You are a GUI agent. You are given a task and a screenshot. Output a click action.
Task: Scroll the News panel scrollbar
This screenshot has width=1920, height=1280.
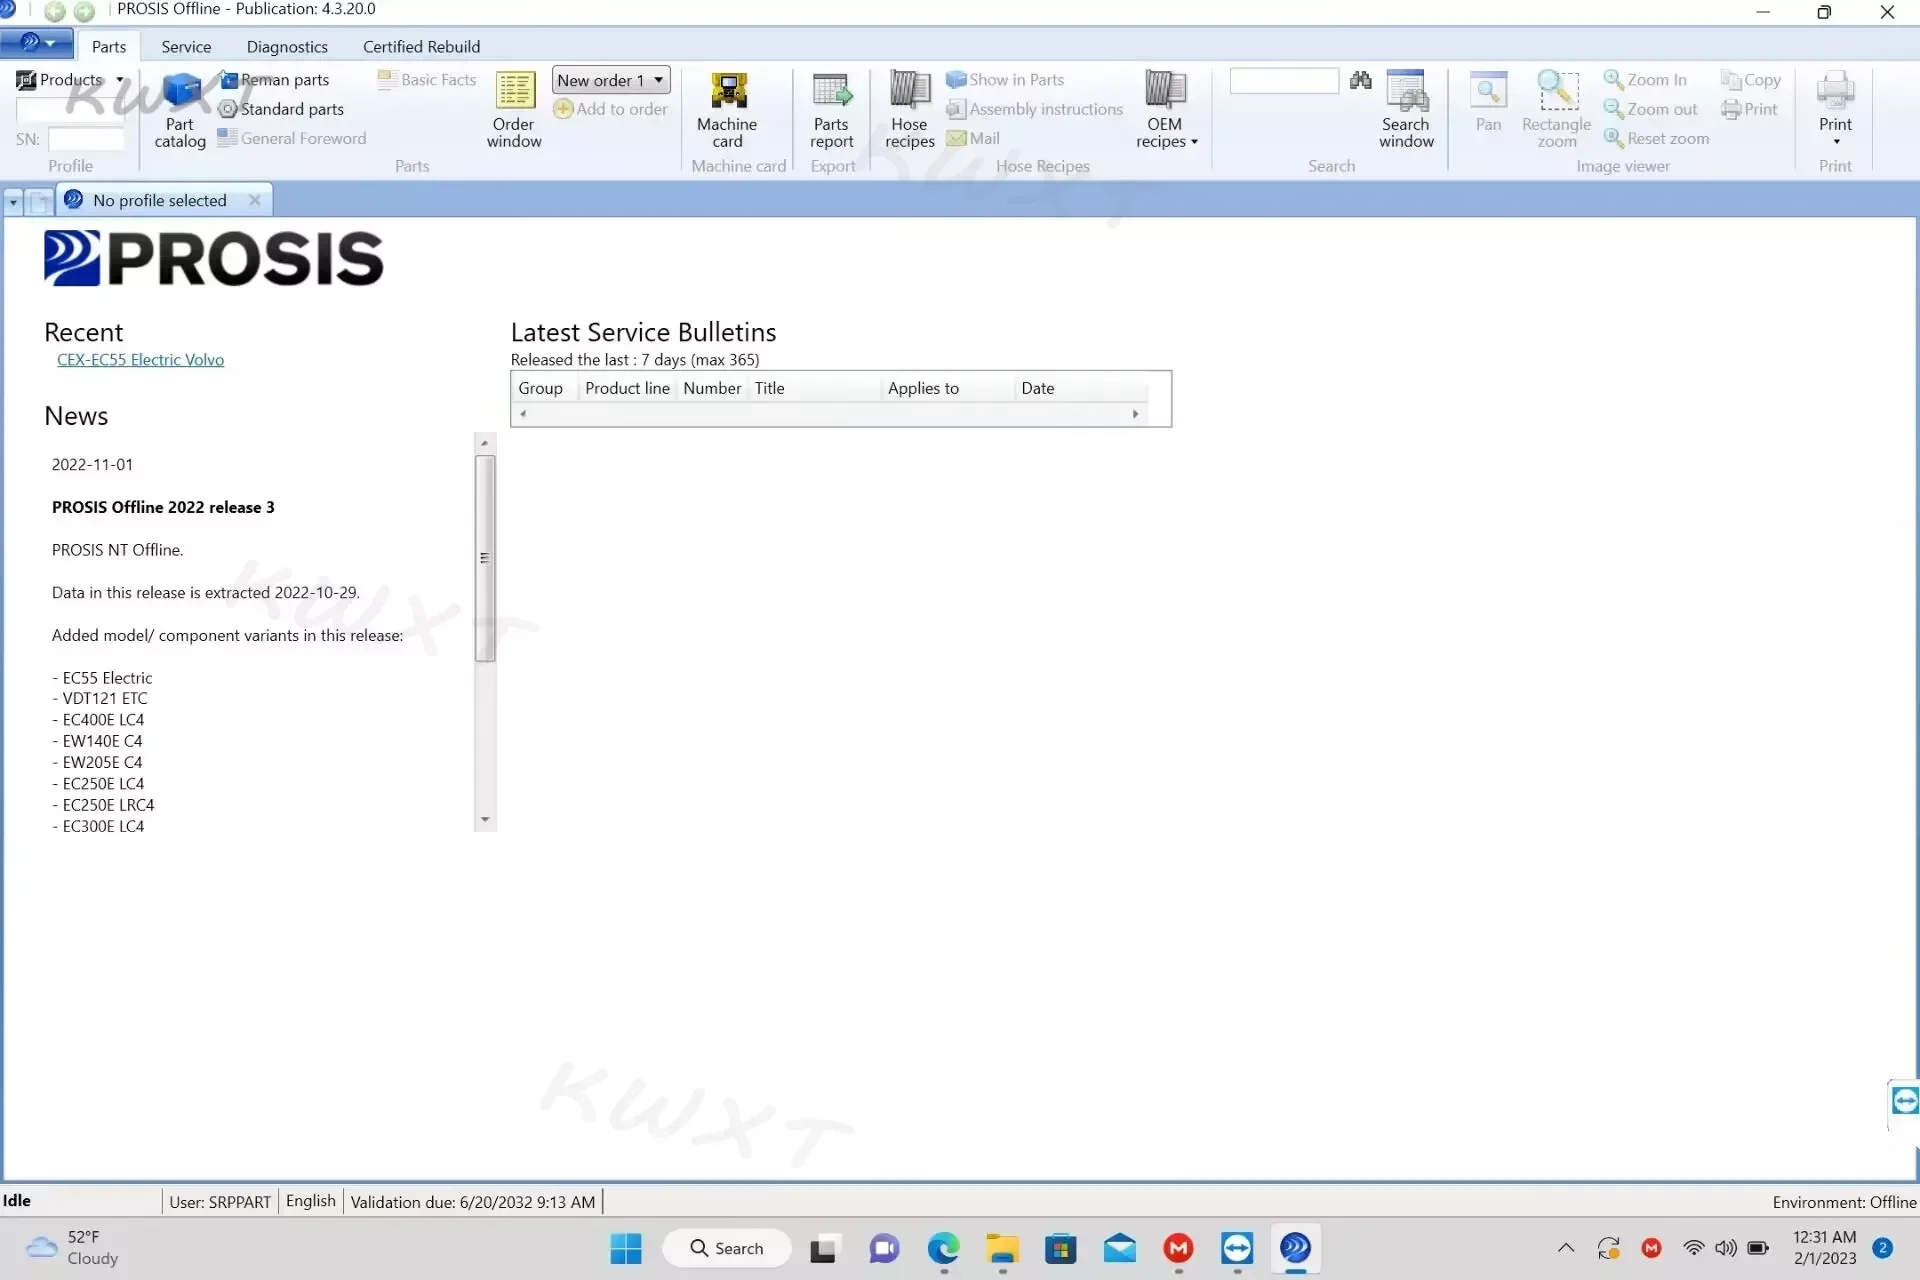tap(486, 557)
